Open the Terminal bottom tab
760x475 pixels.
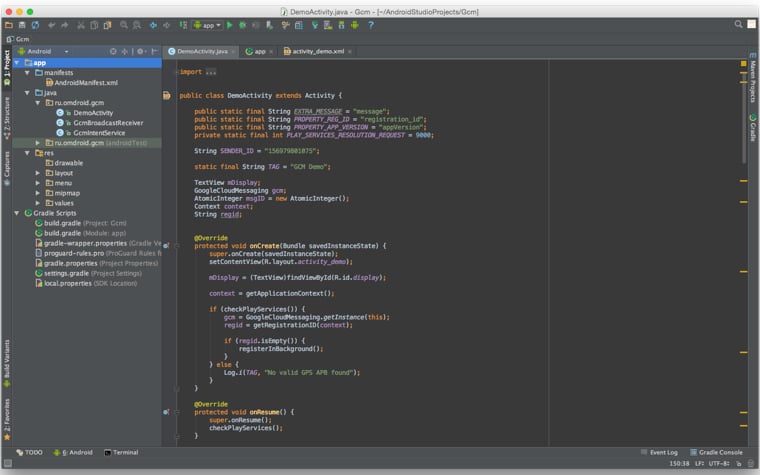(121, 452)
